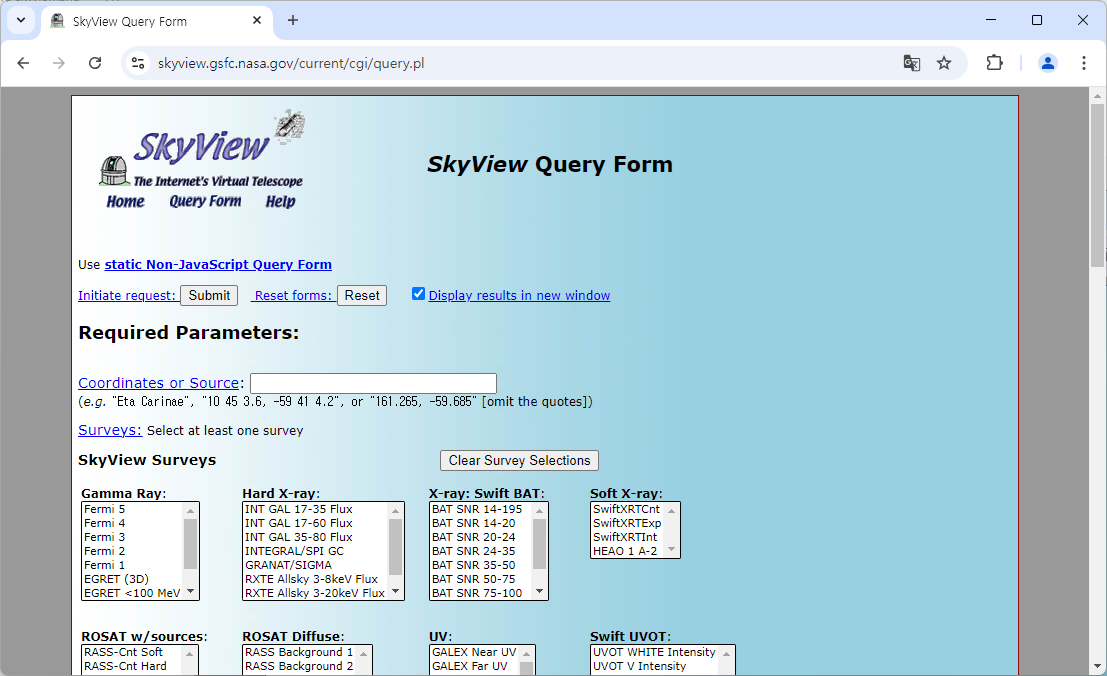Click the browser forward arrow
The width and height of the screenshot is (1107, 676).
pos(59,64)
